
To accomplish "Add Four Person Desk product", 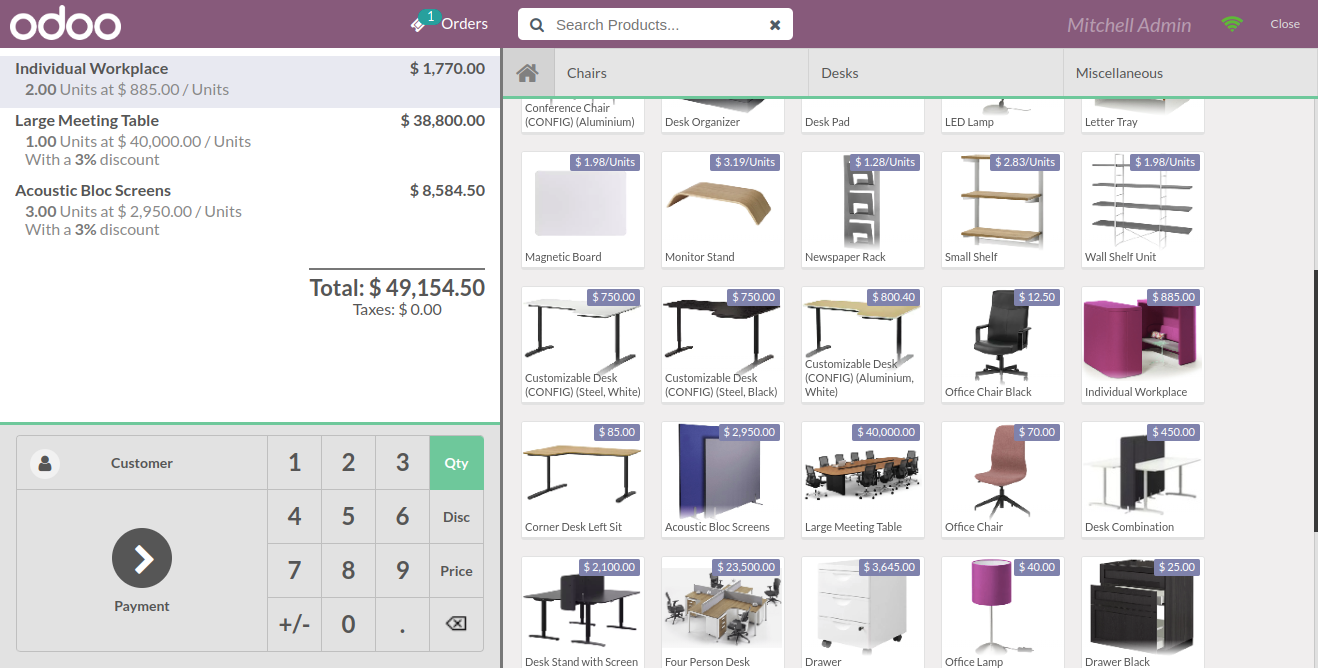I will click(x=723, y=612).
